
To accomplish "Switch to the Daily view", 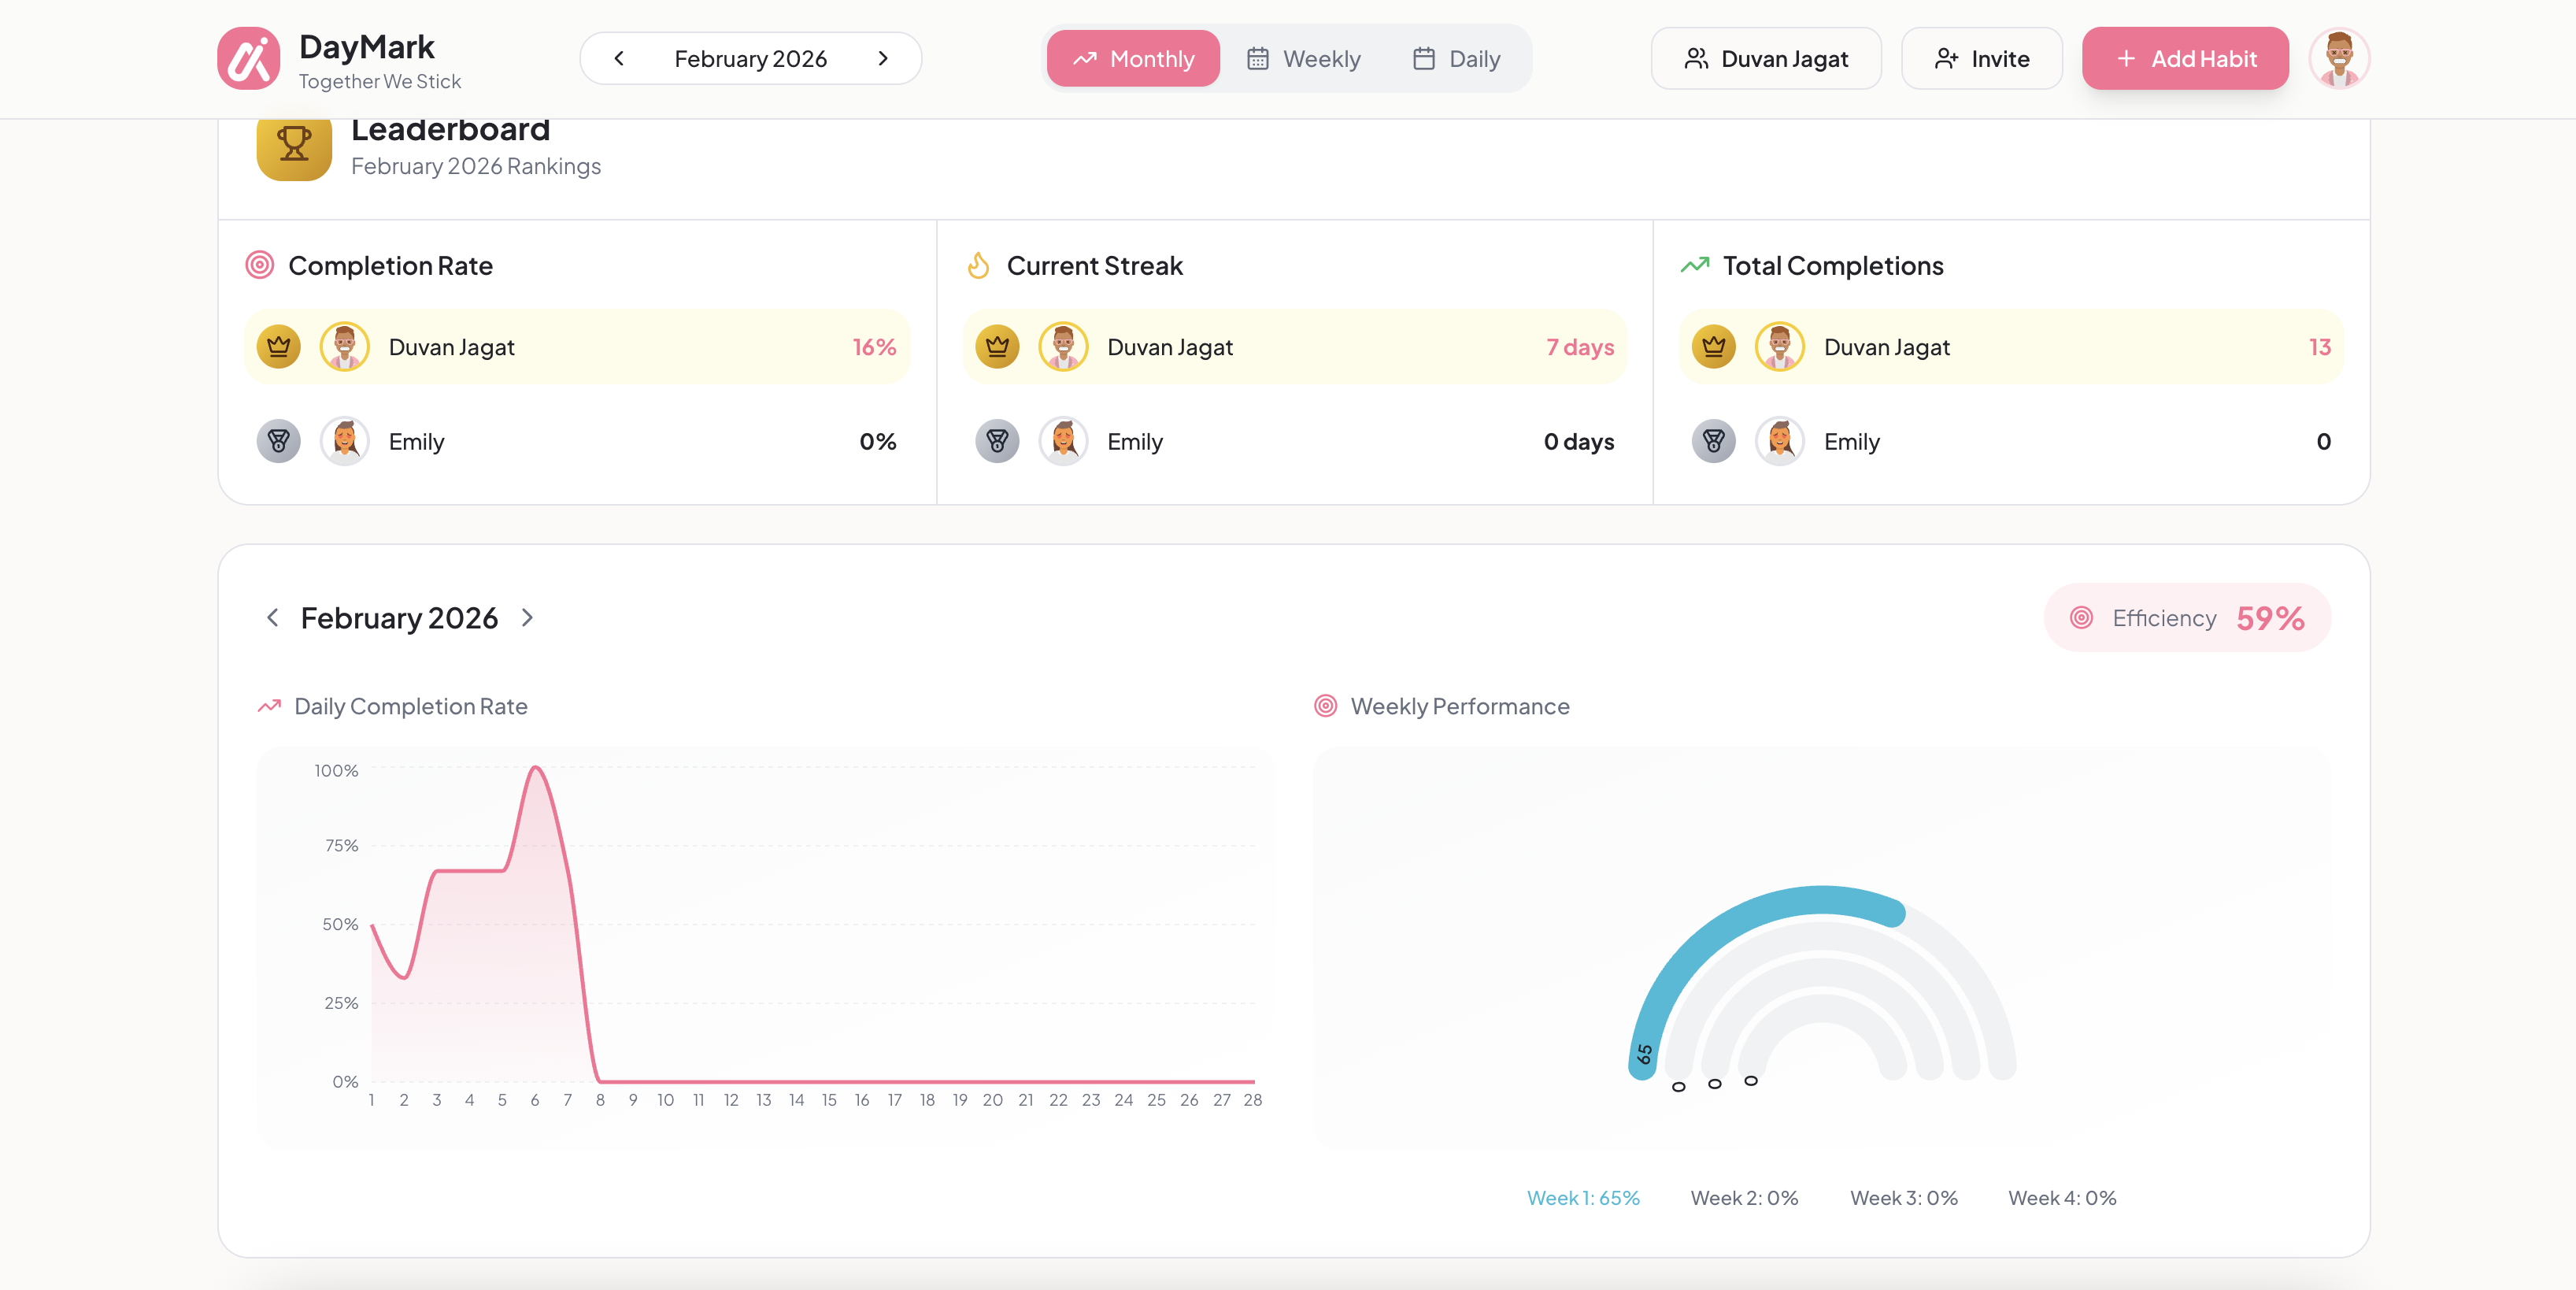I will [1456, 58].
